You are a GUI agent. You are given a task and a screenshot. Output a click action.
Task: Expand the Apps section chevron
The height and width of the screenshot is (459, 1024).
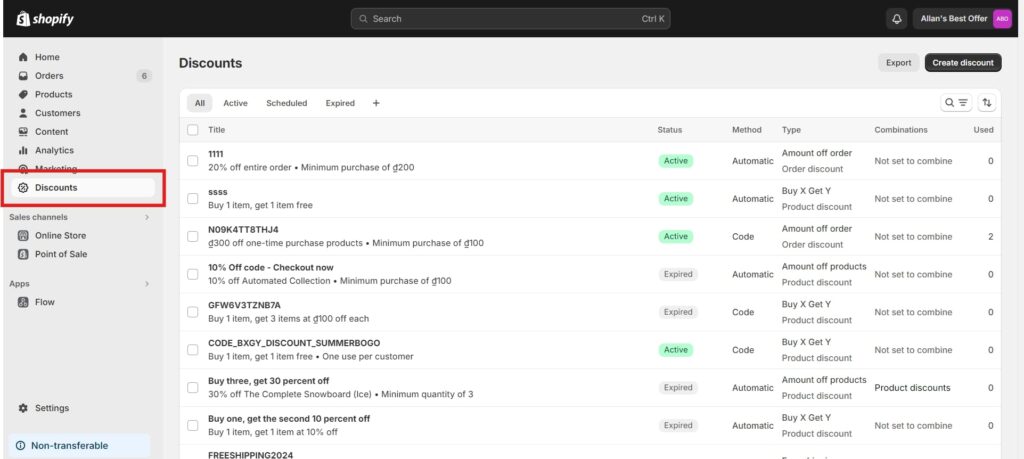click(x=147, y=284)
